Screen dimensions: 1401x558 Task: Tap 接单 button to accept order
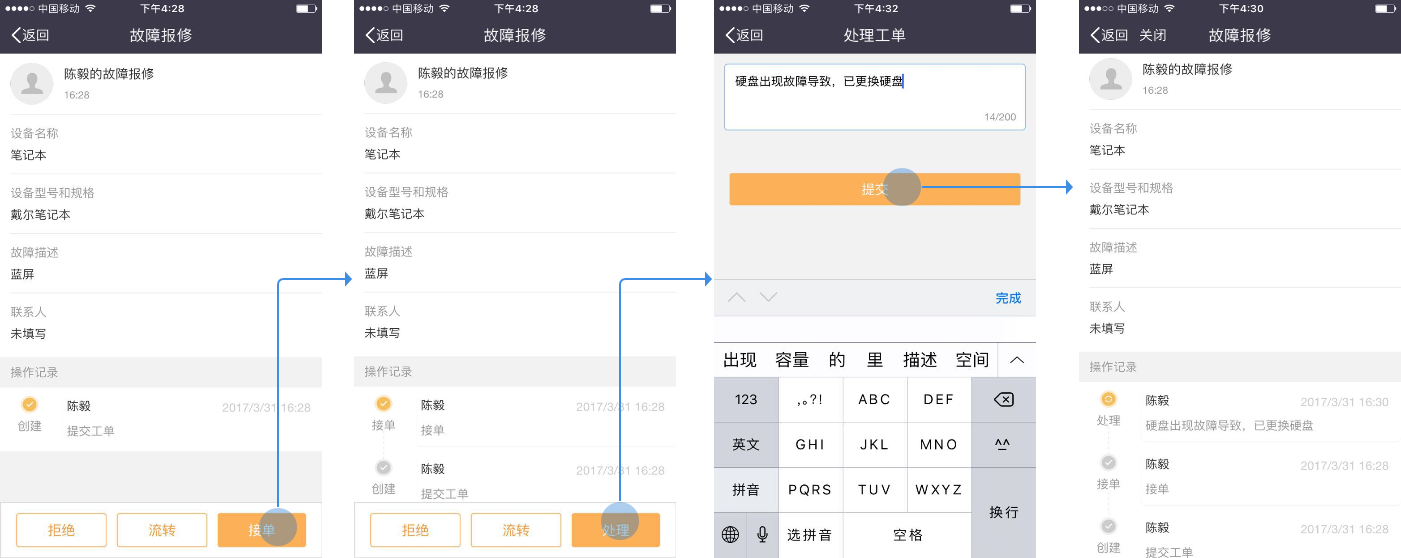(262, 530)
